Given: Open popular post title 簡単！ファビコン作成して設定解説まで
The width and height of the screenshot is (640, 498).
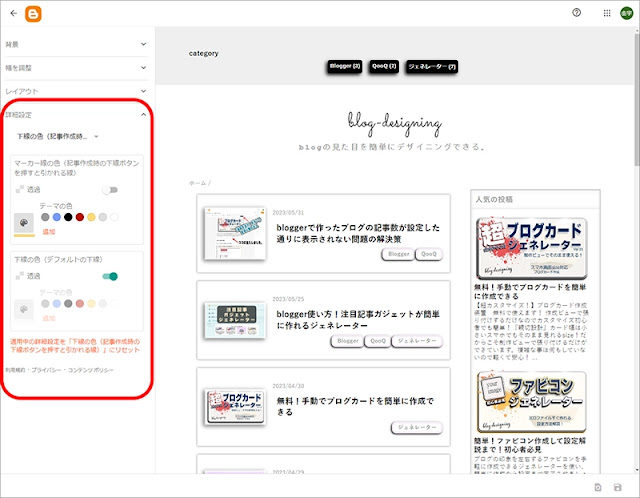Looking at the screenshot, I should click(x=530, y=445).
